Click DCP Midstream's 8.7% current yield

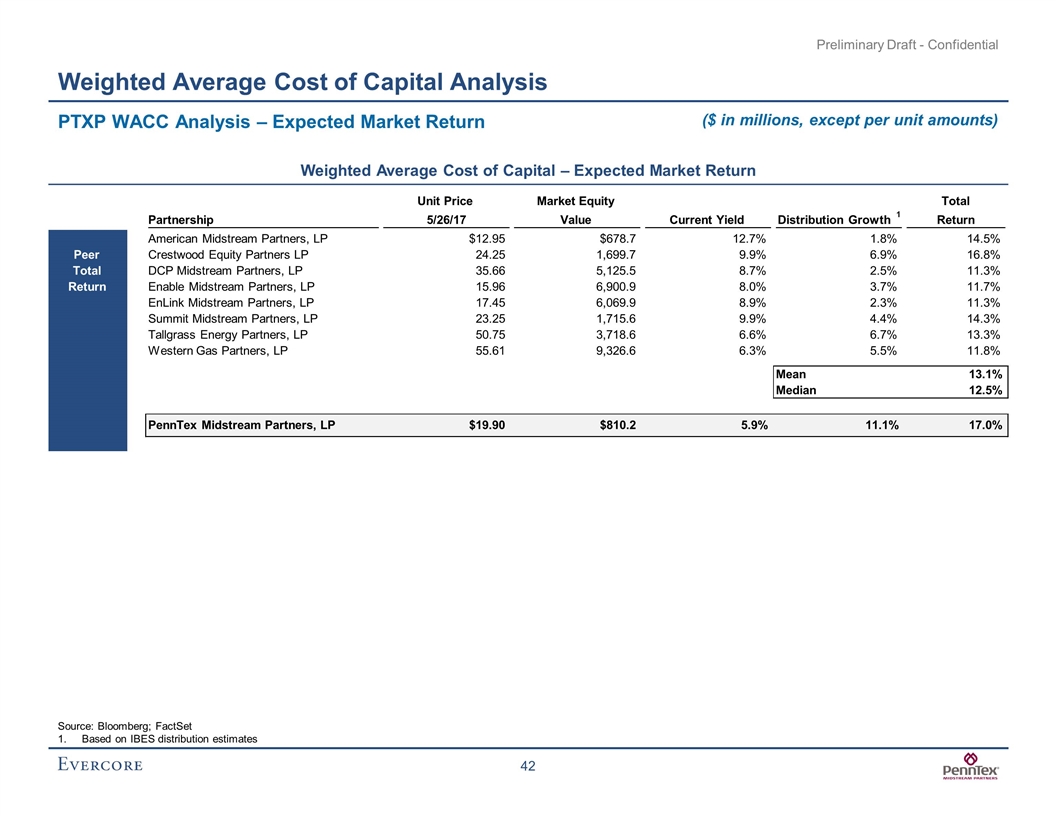pos(752,271)
